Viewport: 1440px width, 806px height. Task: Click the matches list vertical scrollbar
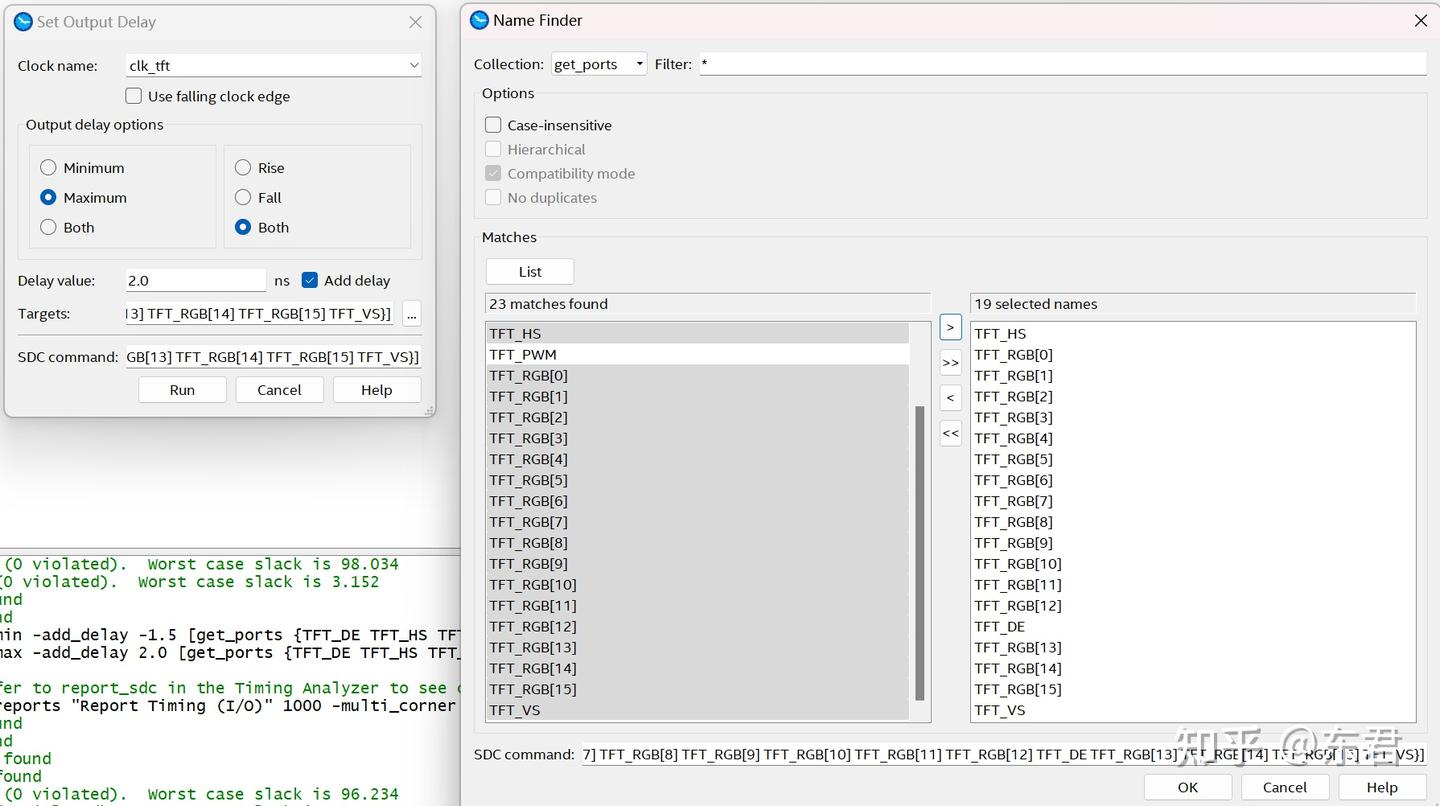point(920,553)
